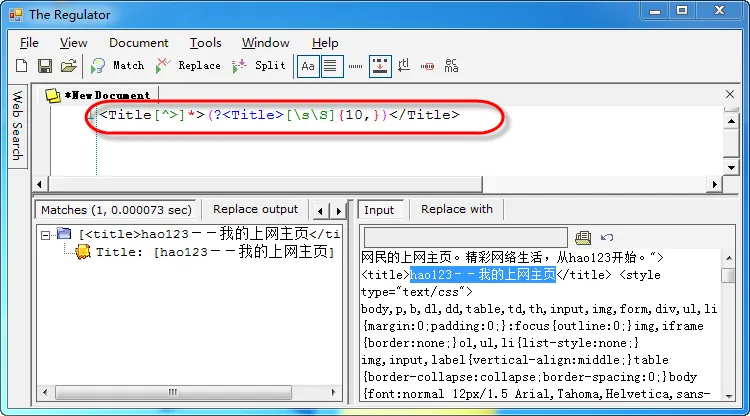Click the type="text/css"> line
Image resolution: width=750 pixels, height=416 pixels.
[417, 292]
